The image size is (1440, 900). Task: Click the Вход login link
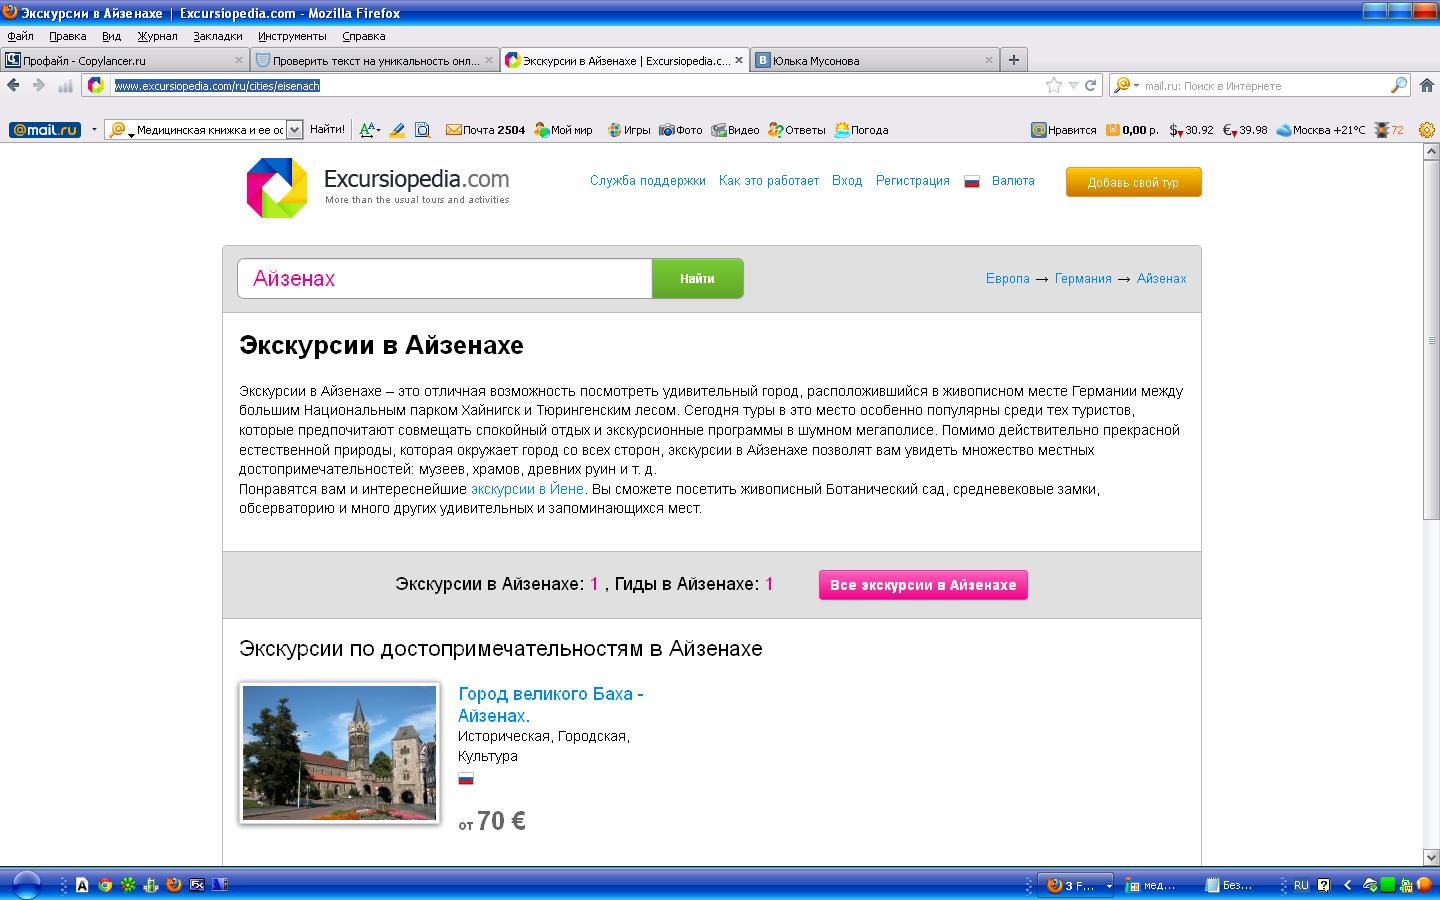click(x=847, y=181)
